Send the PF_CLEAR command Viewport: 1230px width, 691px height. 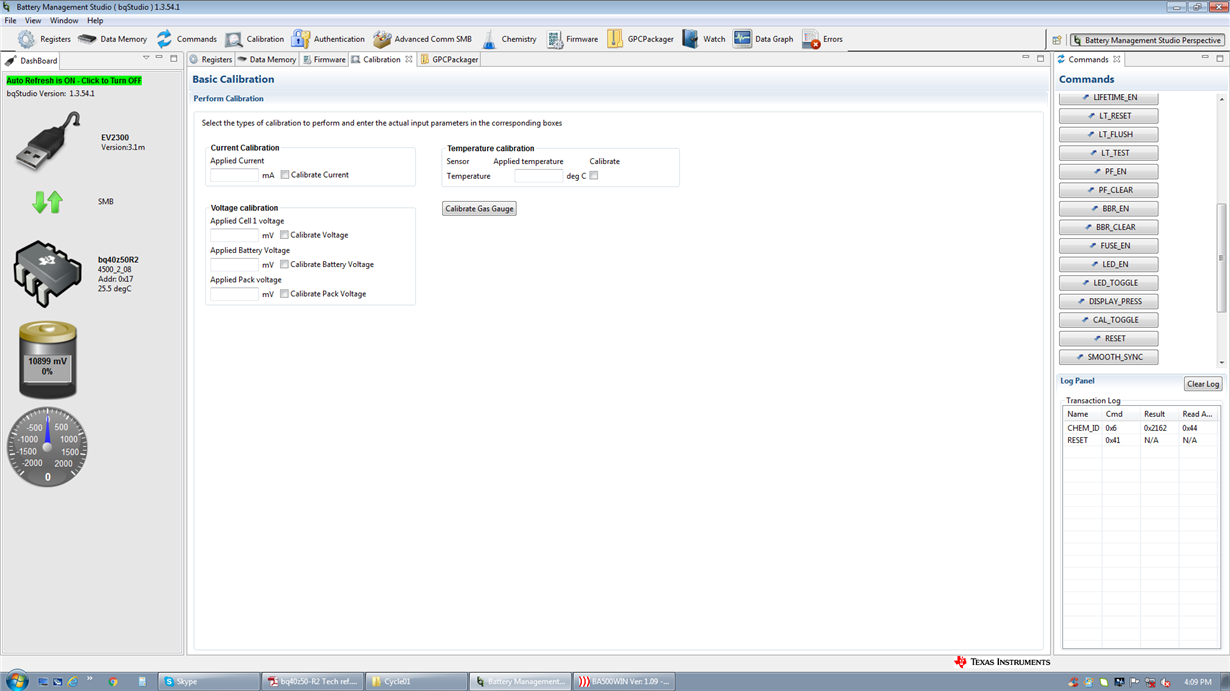coord(1109,190)
